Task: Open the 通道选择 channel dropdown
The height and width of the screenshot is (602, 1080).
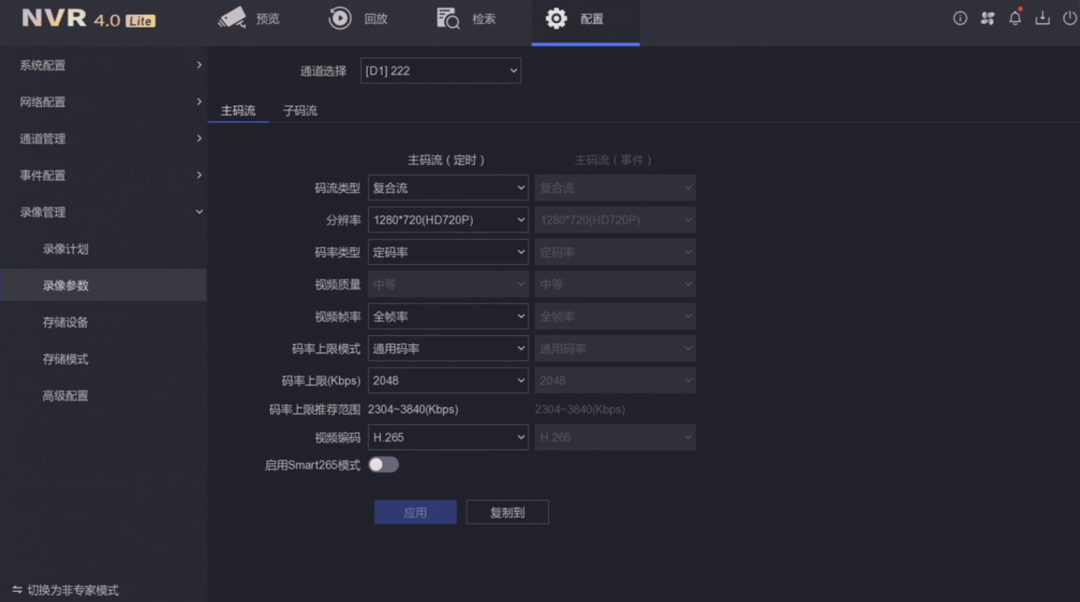Action: [x=440, y=71]
